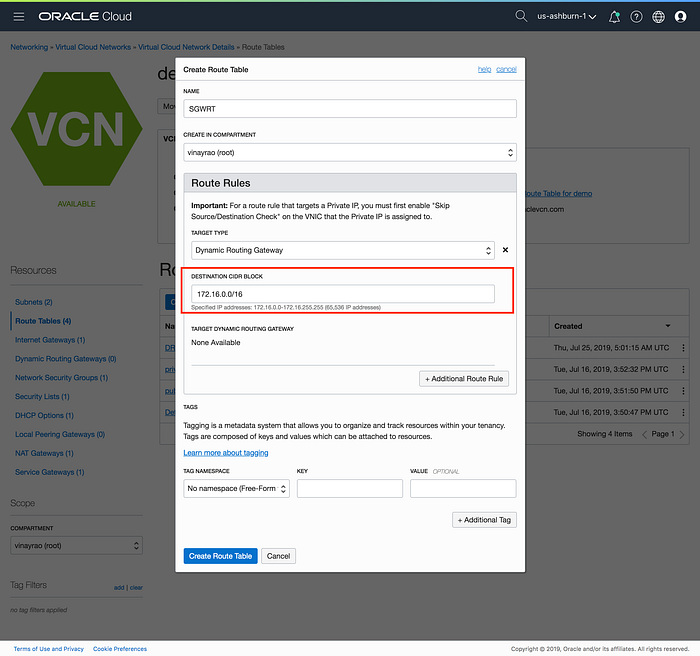Image resolution: width=700 pixels, height=656 pixels.
Task: Go to Virtual Cloud Networks breadcrumb
Action: pyautogui.click(x=93, y=47)
